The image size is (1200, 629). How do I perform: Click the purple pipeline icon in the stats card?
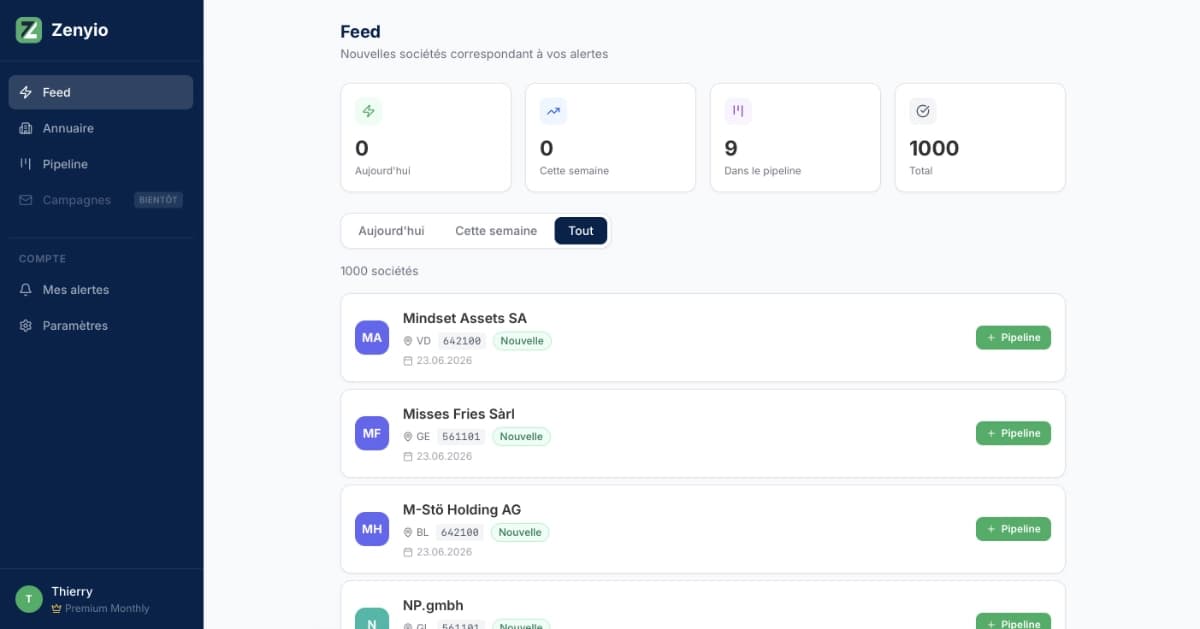(x=738, y=111)
